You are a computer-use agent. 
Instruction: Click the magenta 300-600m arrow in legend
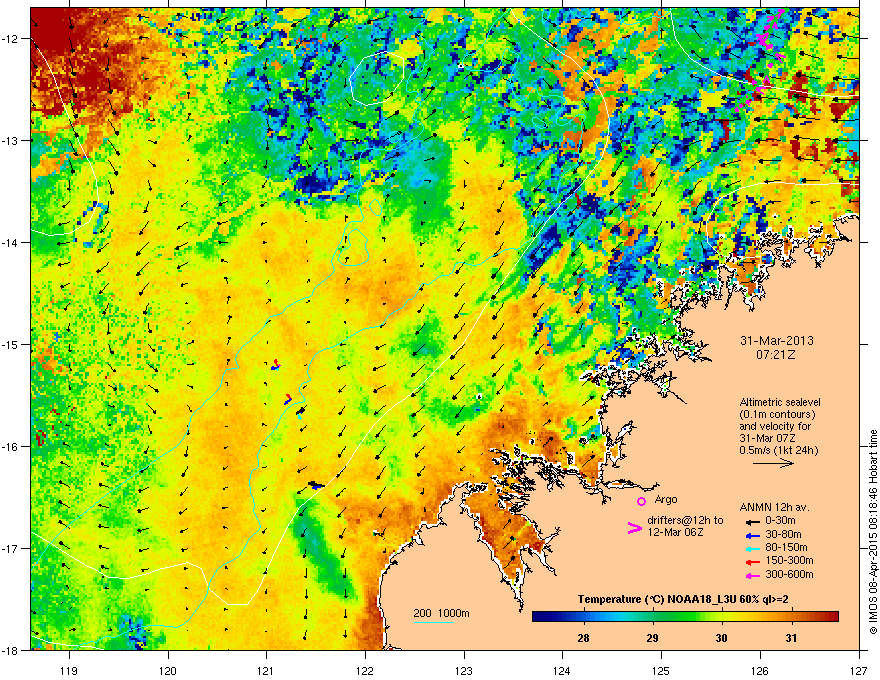pyautogui.click(x=753, y=575)
